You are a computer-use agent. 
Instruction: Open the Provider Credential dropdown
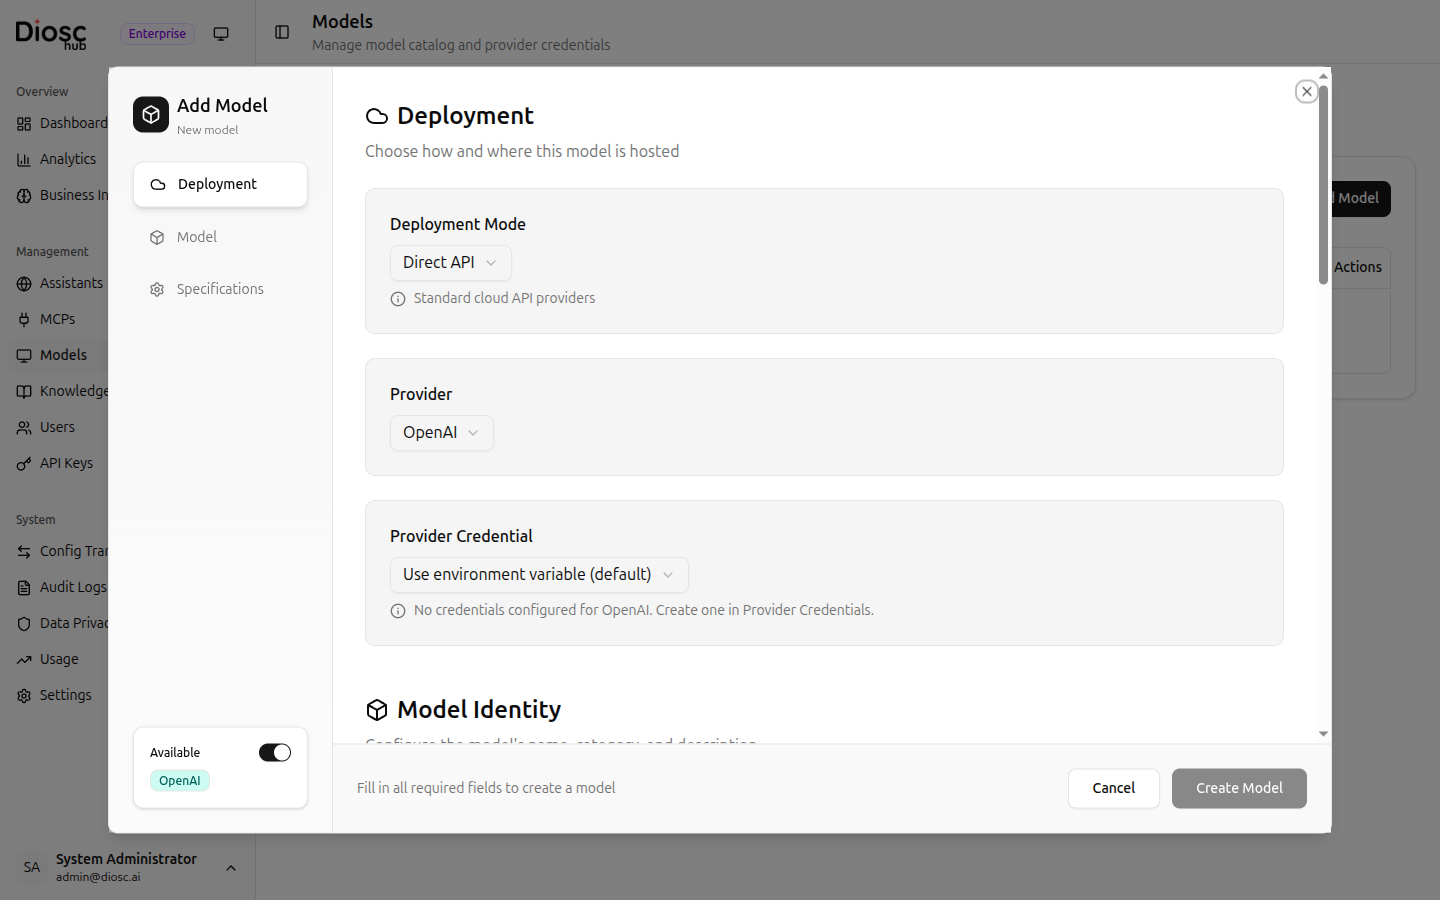pos(539,575)
